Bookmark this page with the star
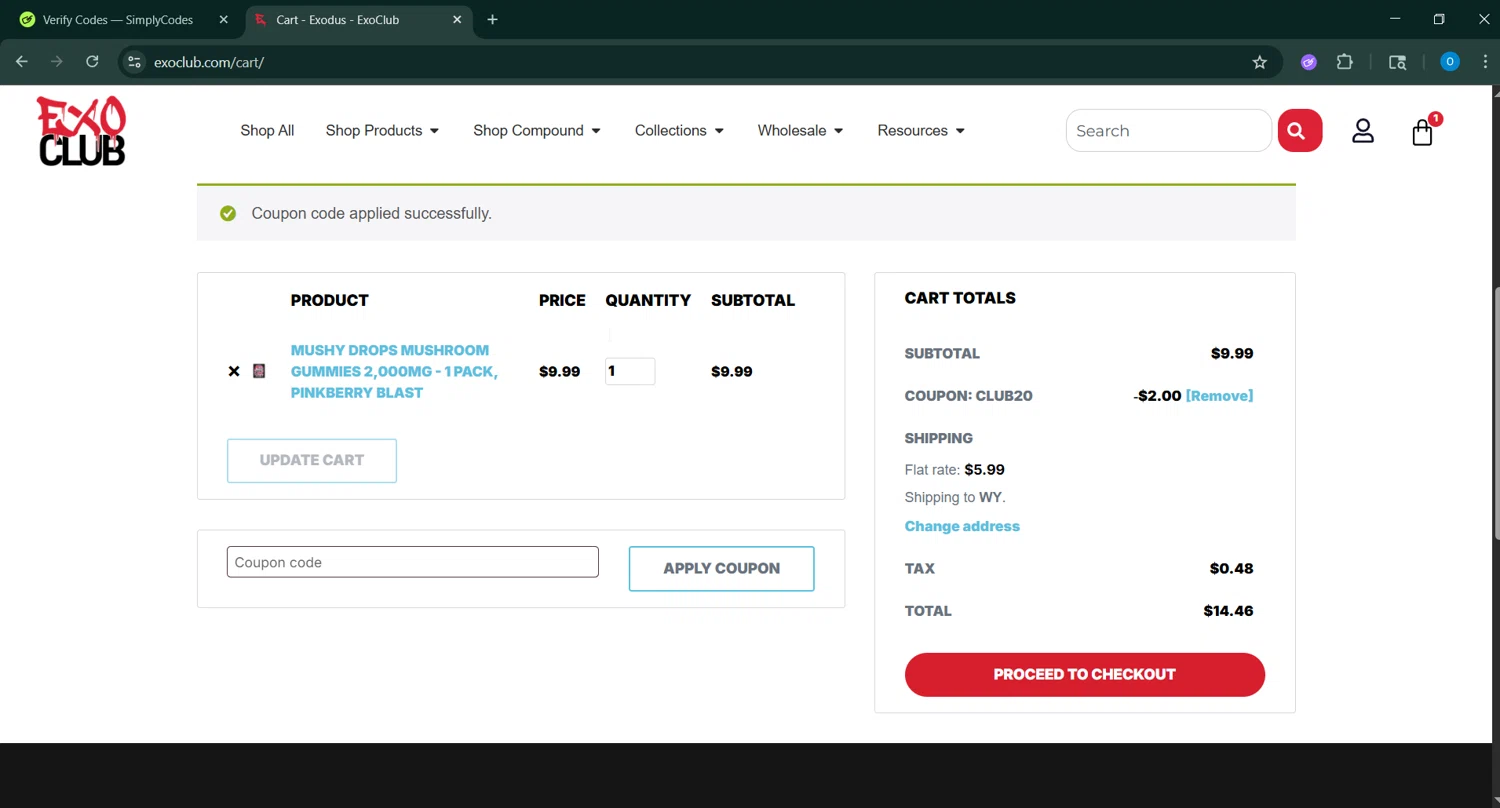The image size is (1500, 808). click(x=1260, y=62)
